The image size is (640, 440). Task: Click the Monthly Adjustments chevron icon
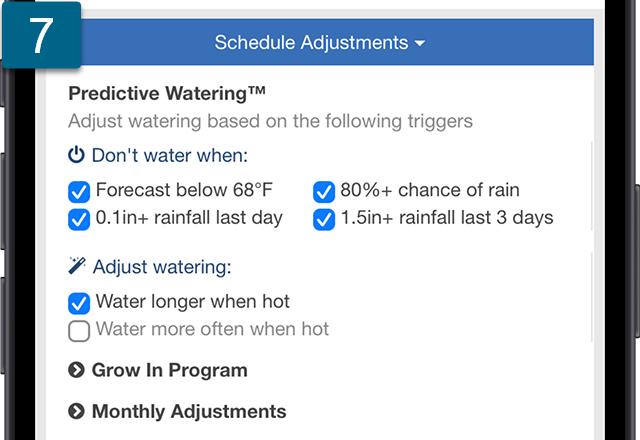76,411
